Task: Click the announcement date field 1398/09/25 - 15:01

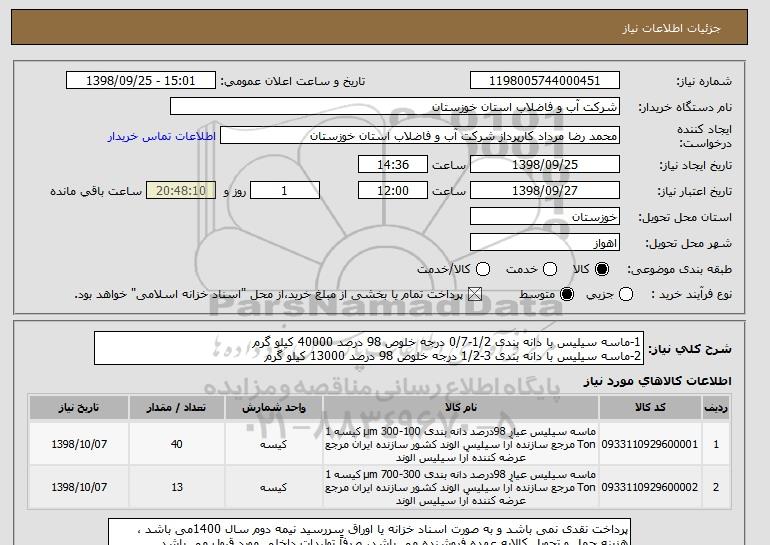Action: coord(141,80)
